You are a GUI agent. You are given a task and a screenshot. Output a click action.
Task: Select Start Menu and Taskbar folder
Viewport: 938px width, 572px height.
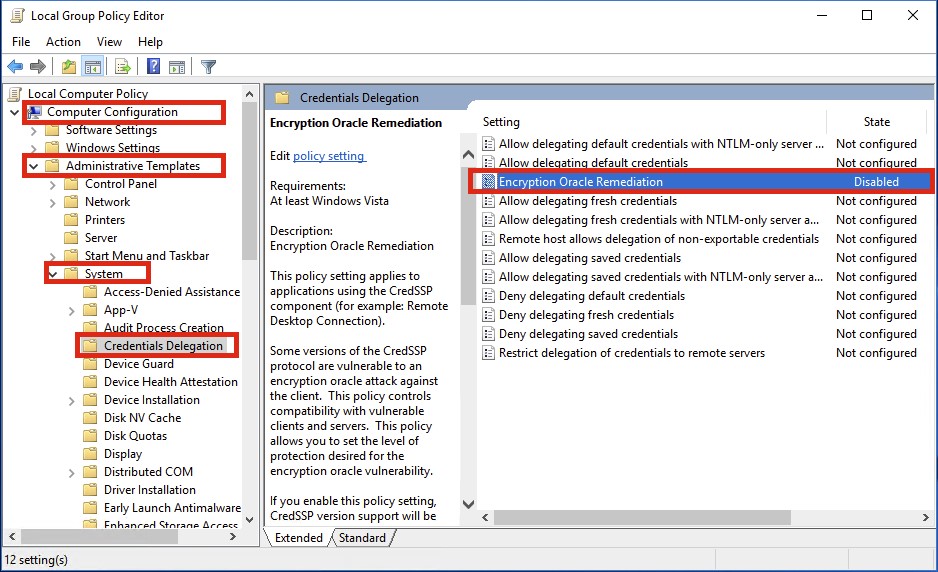point(147,255)
